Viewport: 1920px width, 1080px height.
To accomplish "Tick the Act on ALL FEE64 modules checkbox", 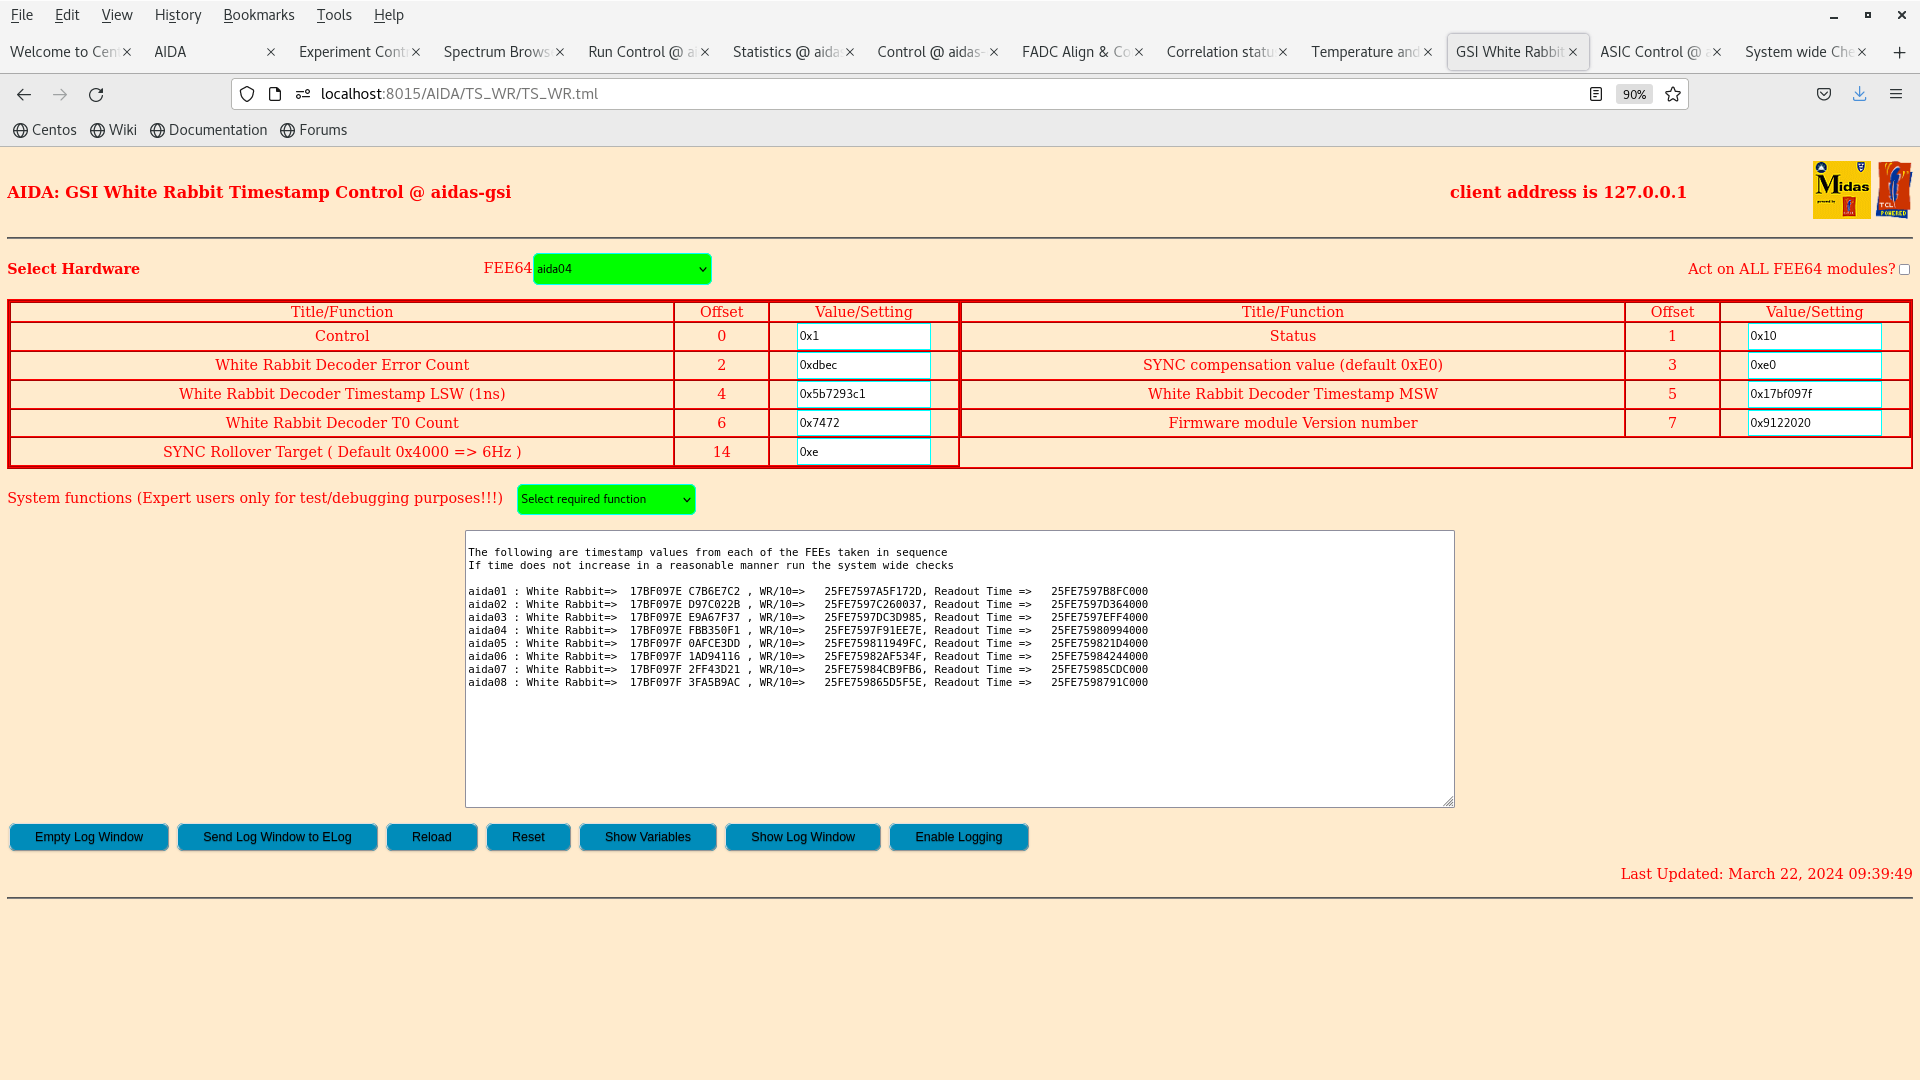I will (1904, 270).
